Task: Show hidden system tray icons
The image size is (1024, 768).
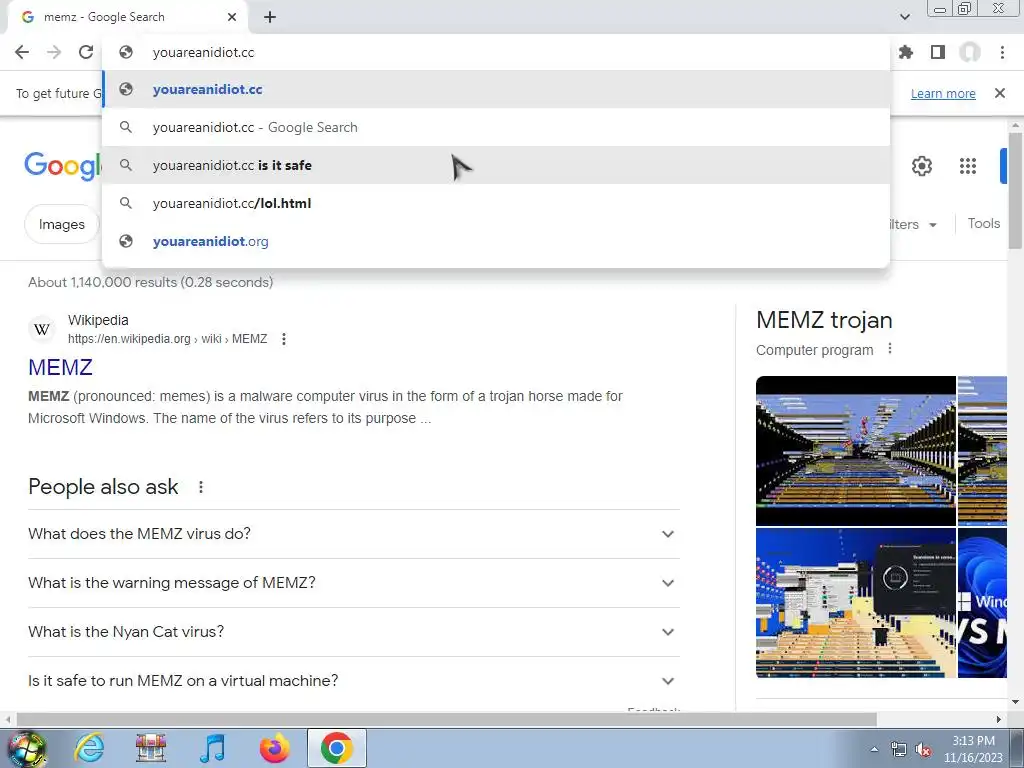Action: click(x=874, y=750)
